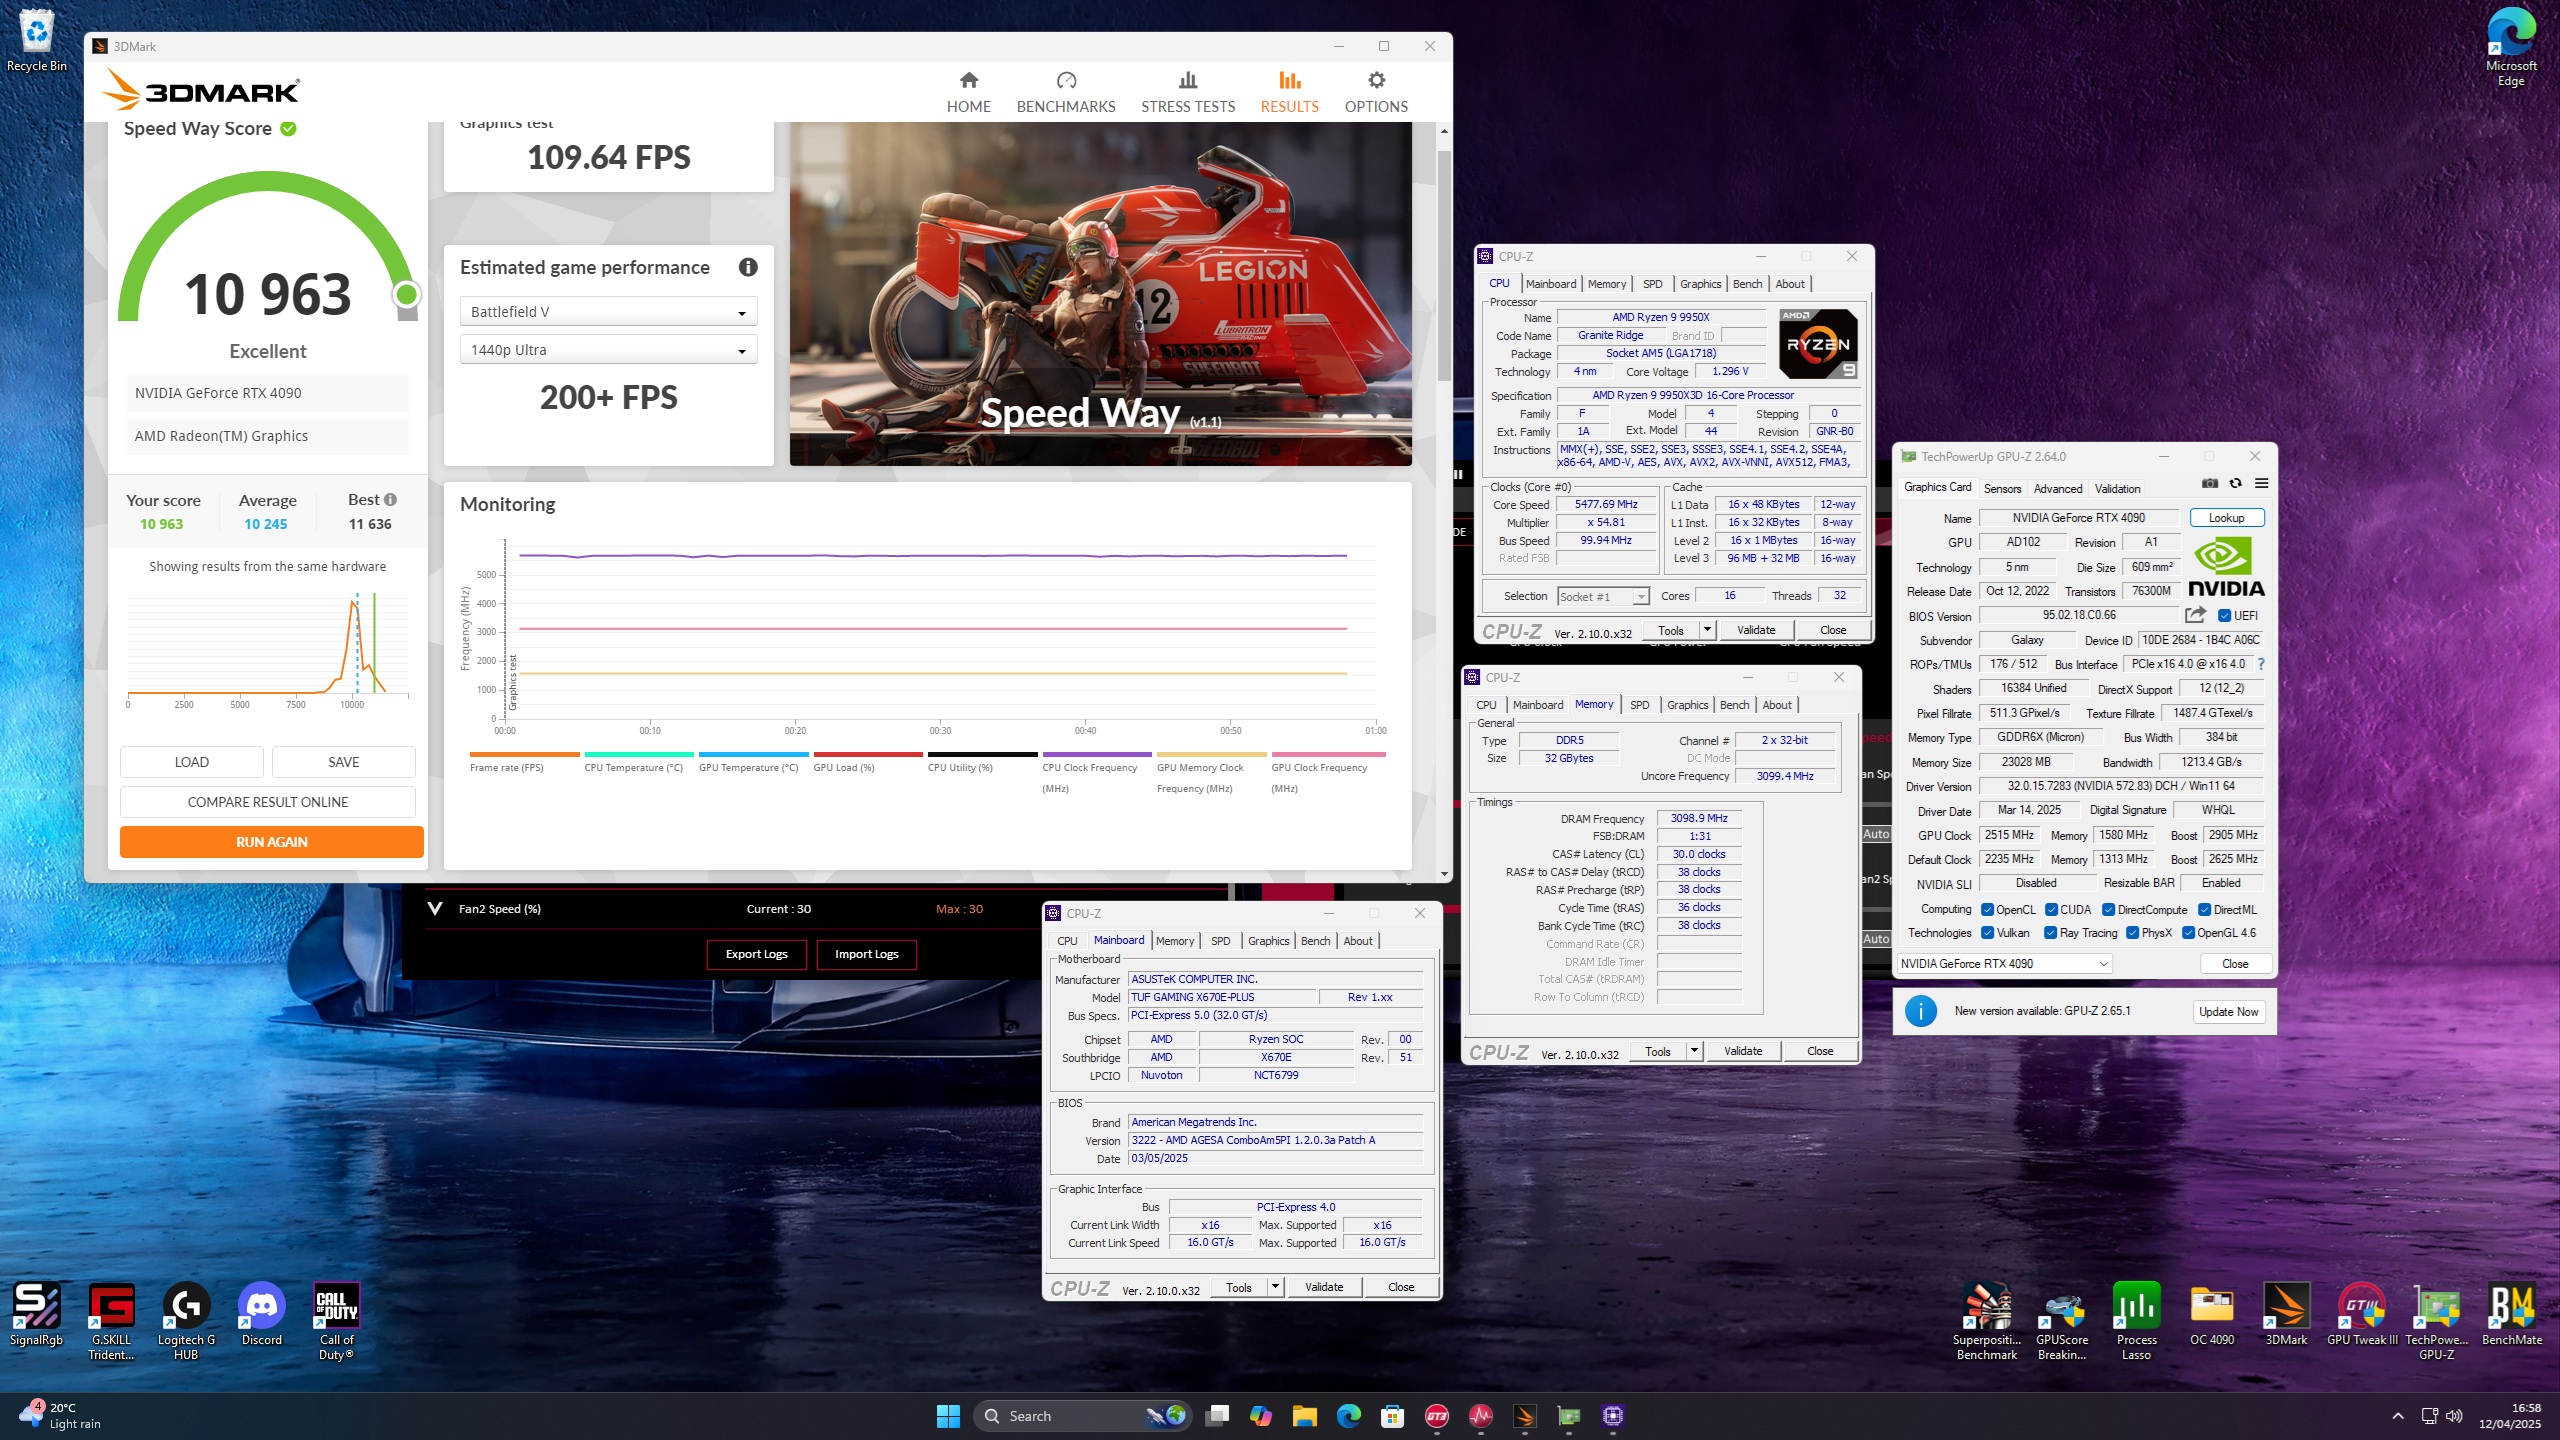The width and height of the screenshot is (2560, 1440).
Task: Open the BenchMate desktop shortcut
Action: pos(2512,1314)
